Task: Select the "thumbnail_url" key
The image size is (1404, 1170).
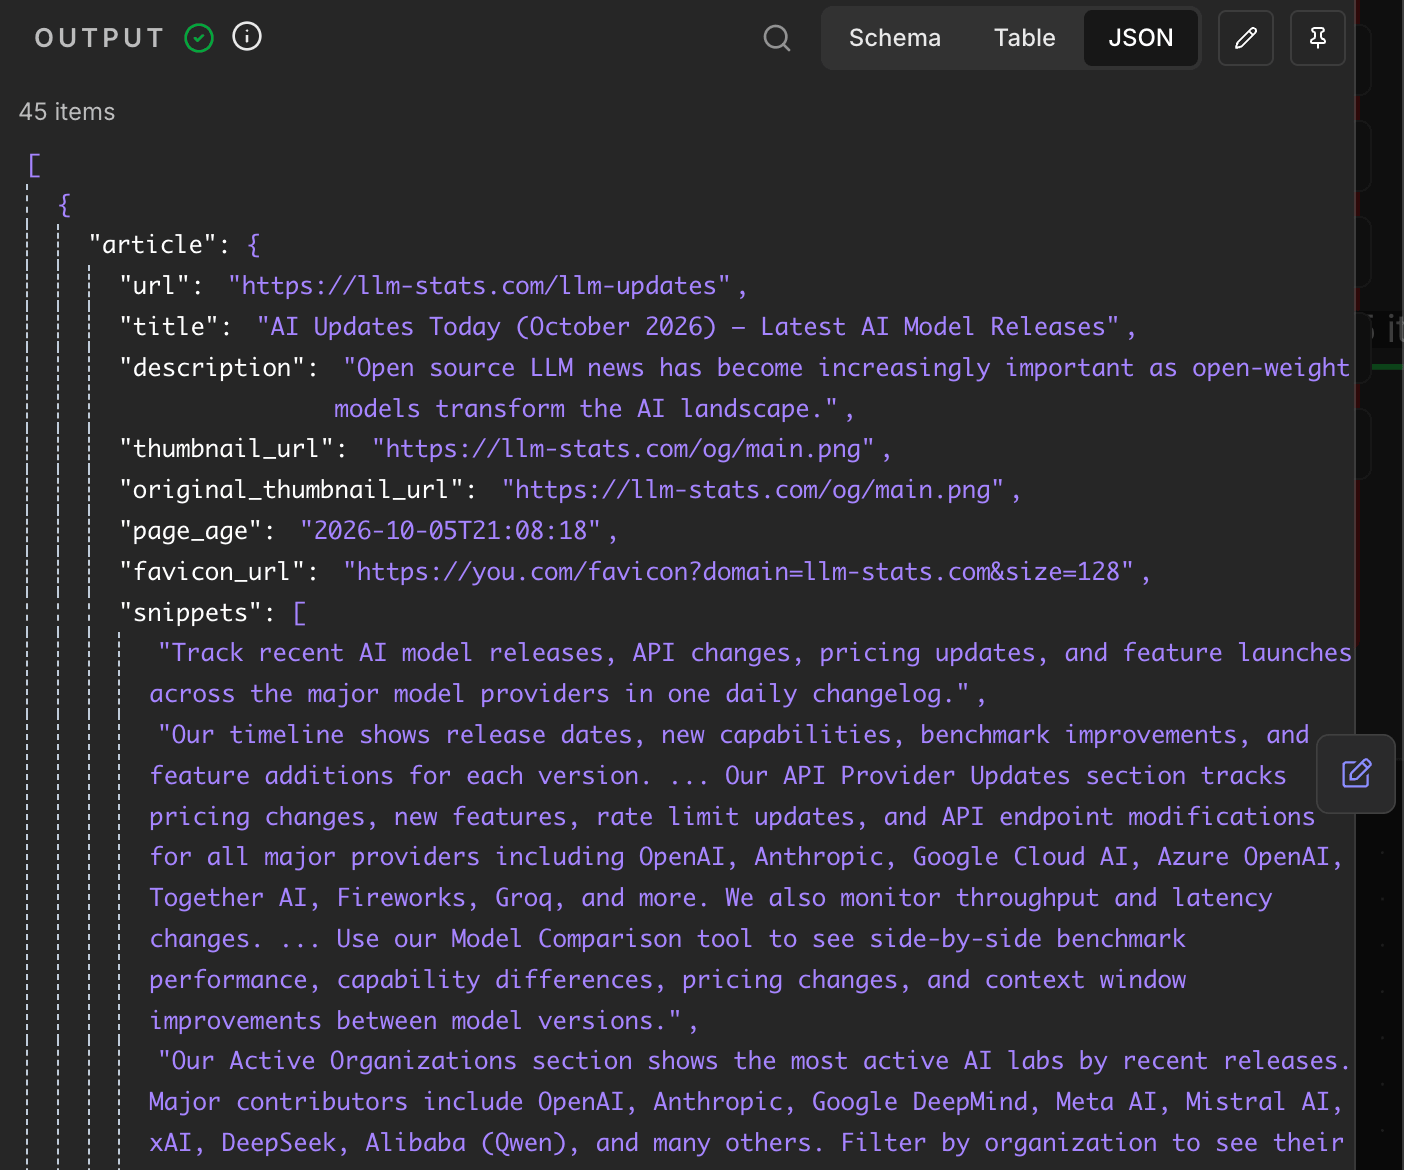Action: click(226, 449)
